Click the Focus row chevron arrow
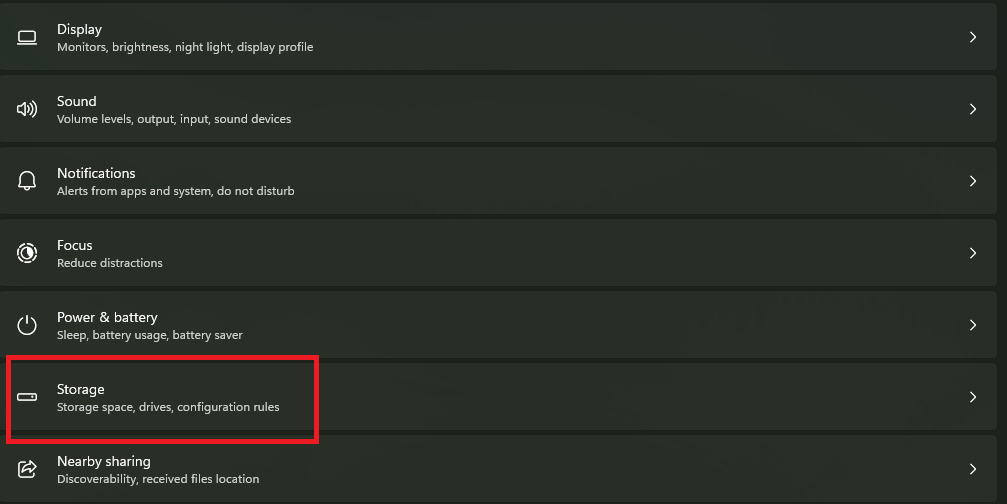1007x504 pixels. point(973,253)
